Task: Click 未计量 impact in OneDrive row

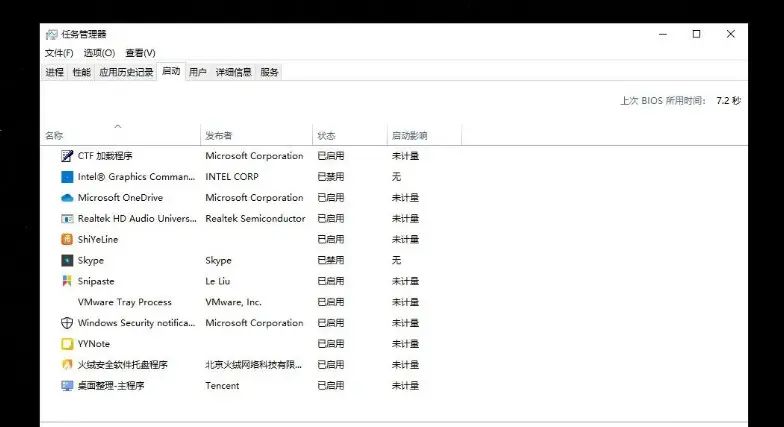Action: (405, 198)
